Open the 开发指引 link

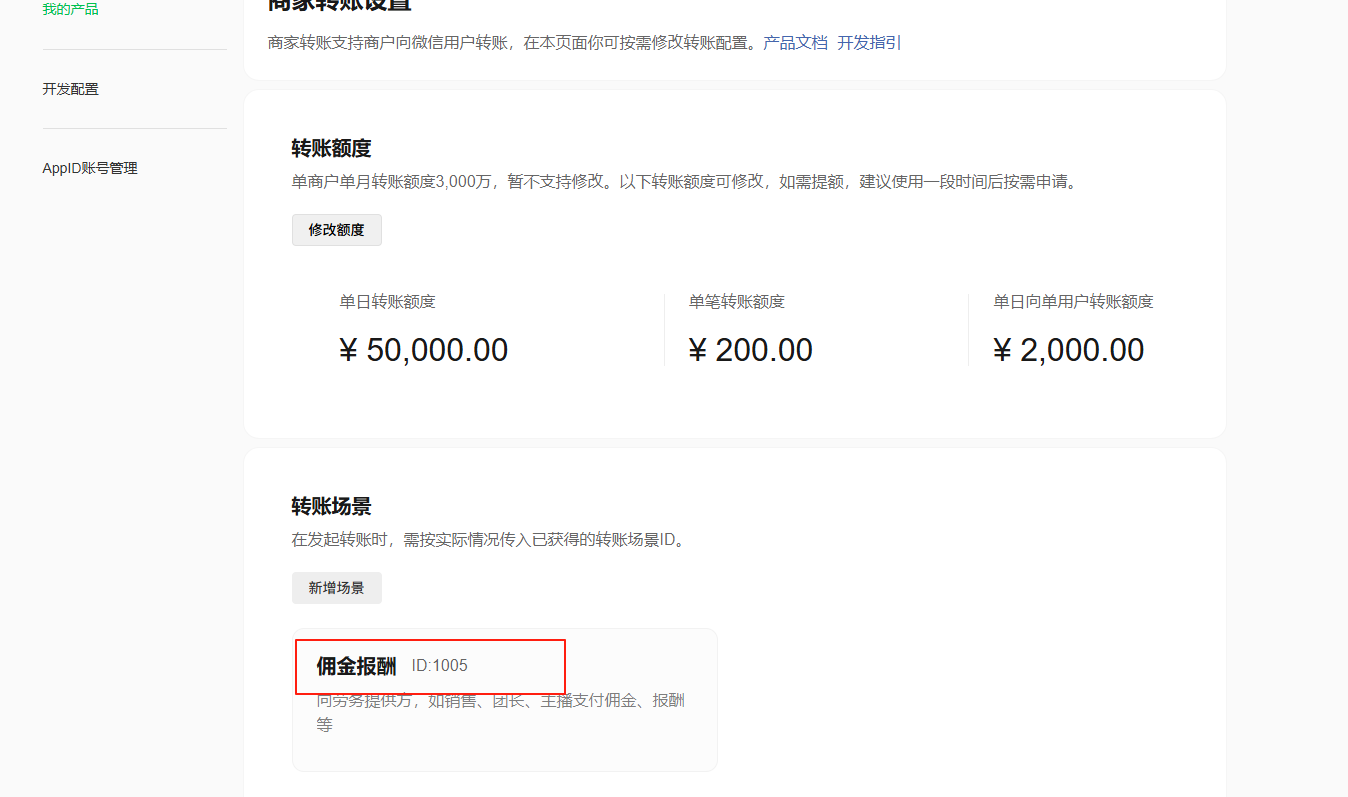coord(868,43)
